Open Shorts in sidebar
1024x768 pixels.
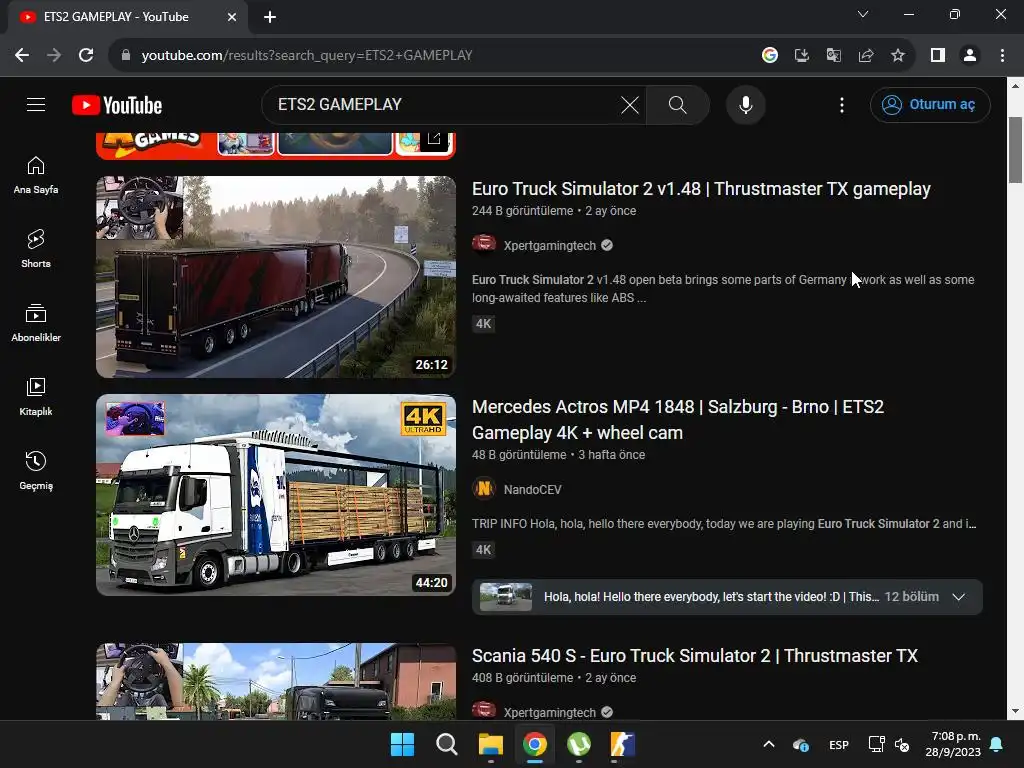tap(36, 249)
